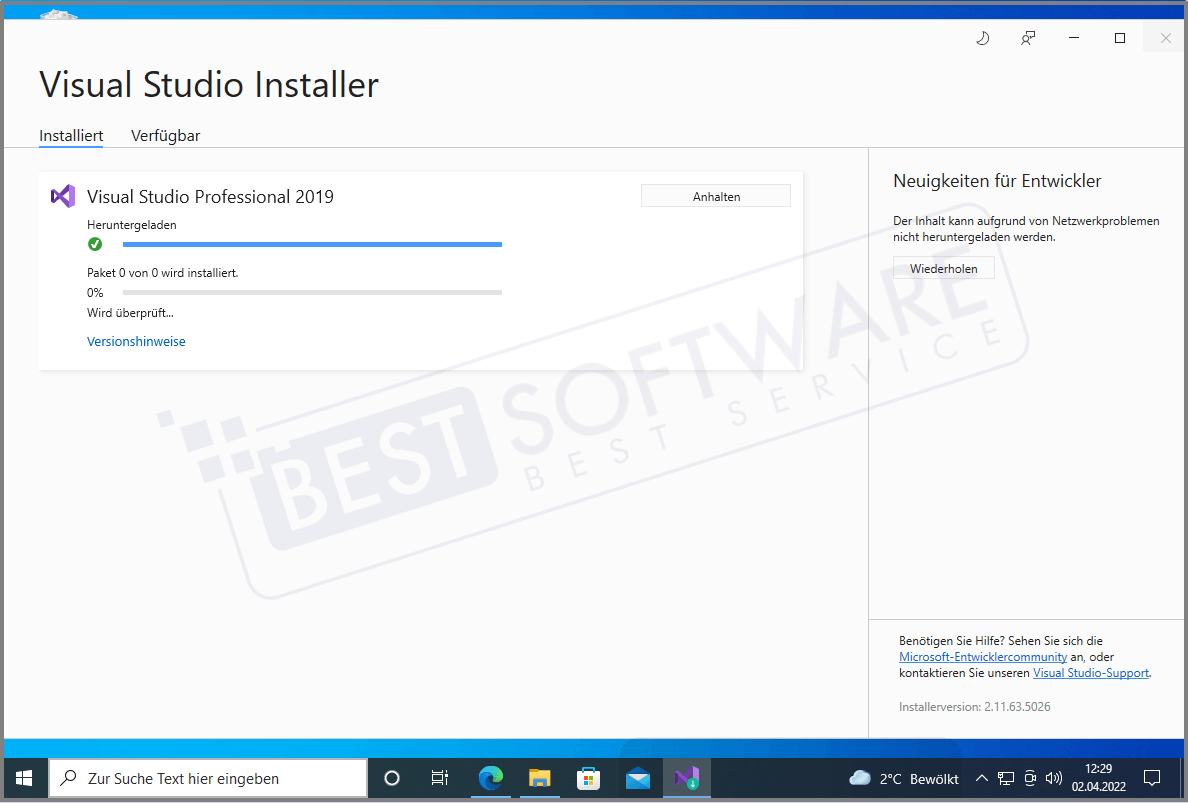Open Microsoft Store from the taskbar
The width and height of the screenshot is (1188, 803).
click(x=588, y=777)
